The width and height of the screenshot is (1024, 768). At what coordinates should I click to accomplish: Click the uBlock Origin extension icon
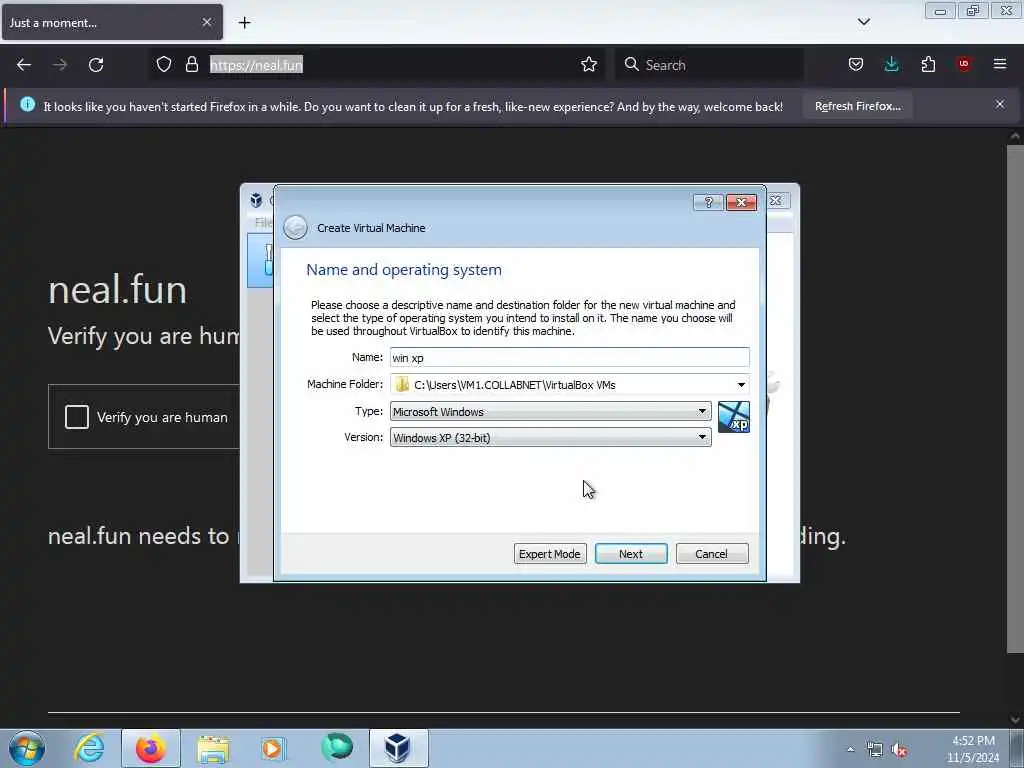[x=964, y=64]
